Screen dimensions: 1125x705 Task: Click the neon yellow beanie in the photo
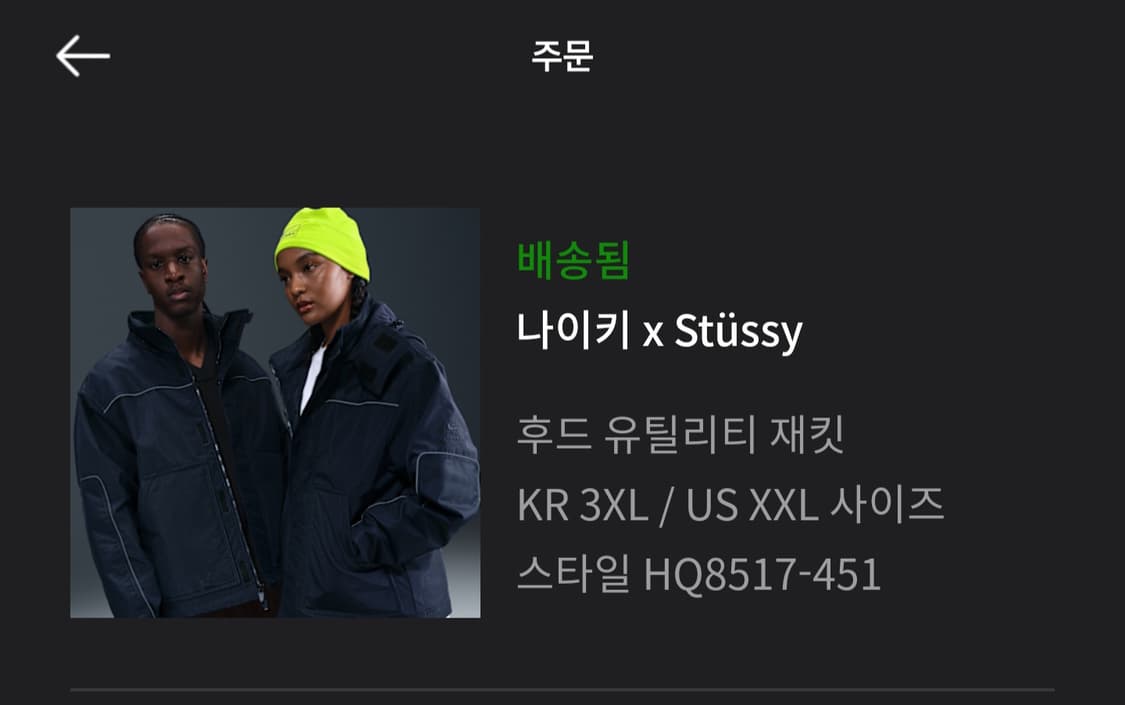click(x=322, y=242)
